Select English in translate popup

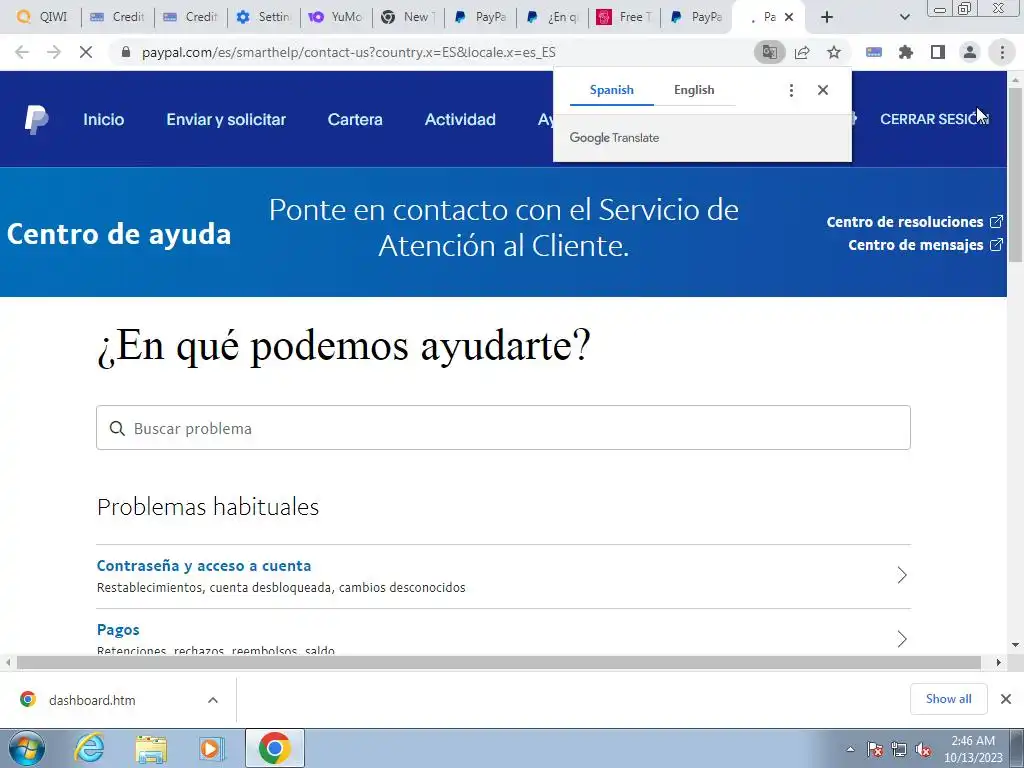[694, 90]
